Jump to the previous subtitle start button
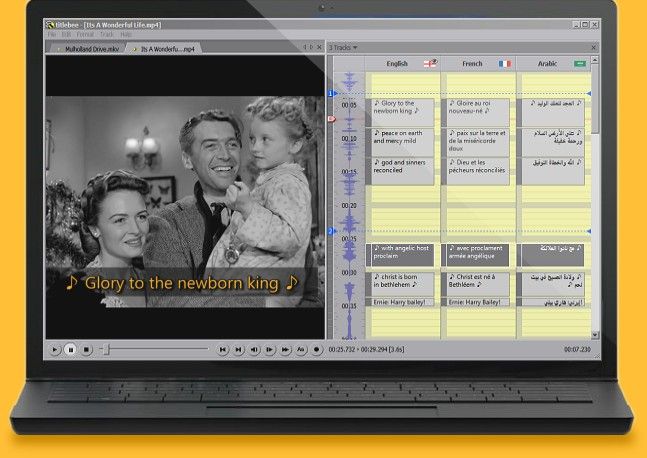 (x=223, y=350)
